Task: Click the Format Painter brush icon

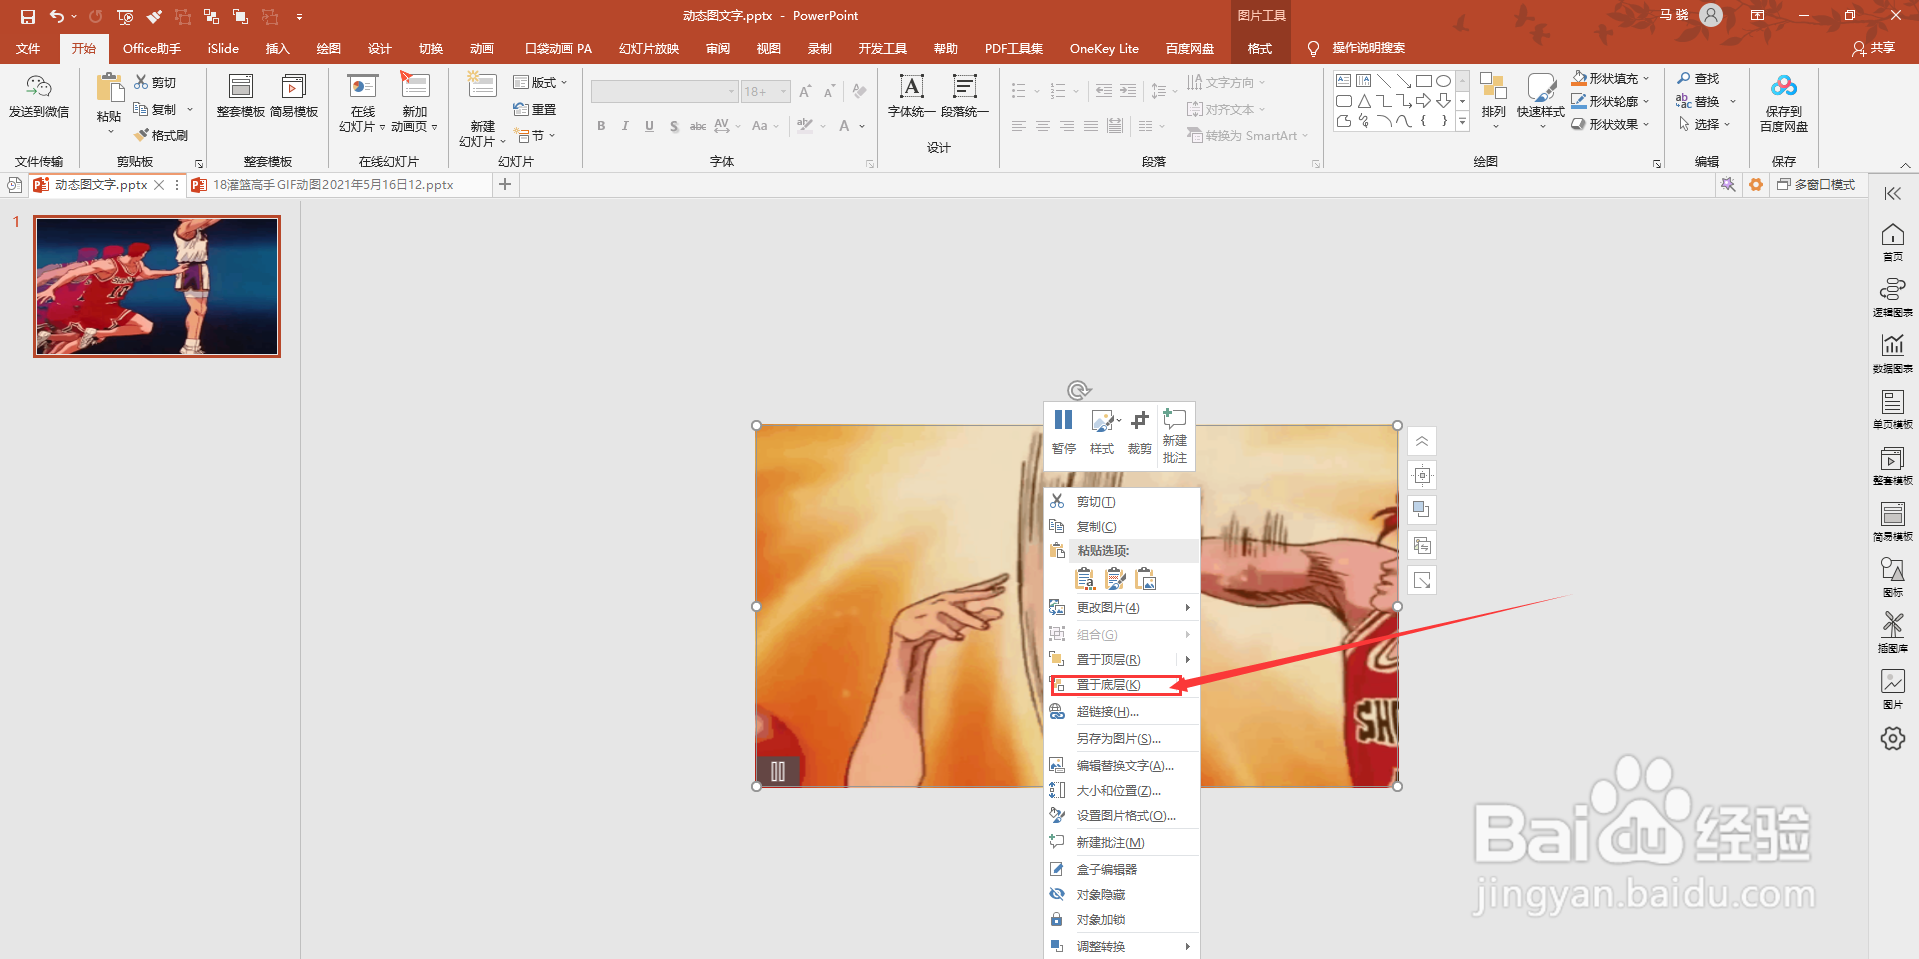Action: click(x=141, y=135)
